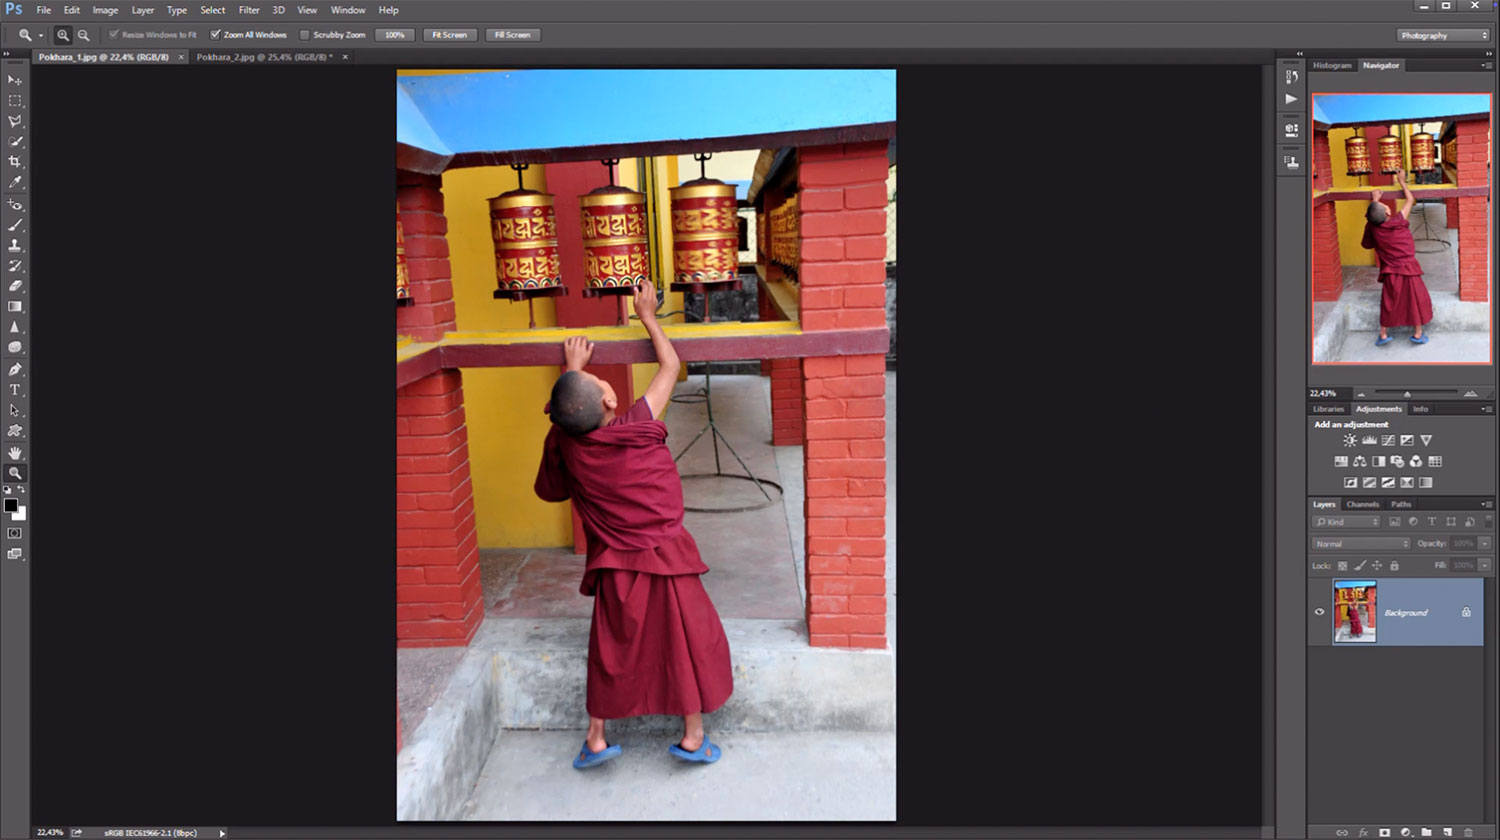Select the Crop tool

(15, 162)
